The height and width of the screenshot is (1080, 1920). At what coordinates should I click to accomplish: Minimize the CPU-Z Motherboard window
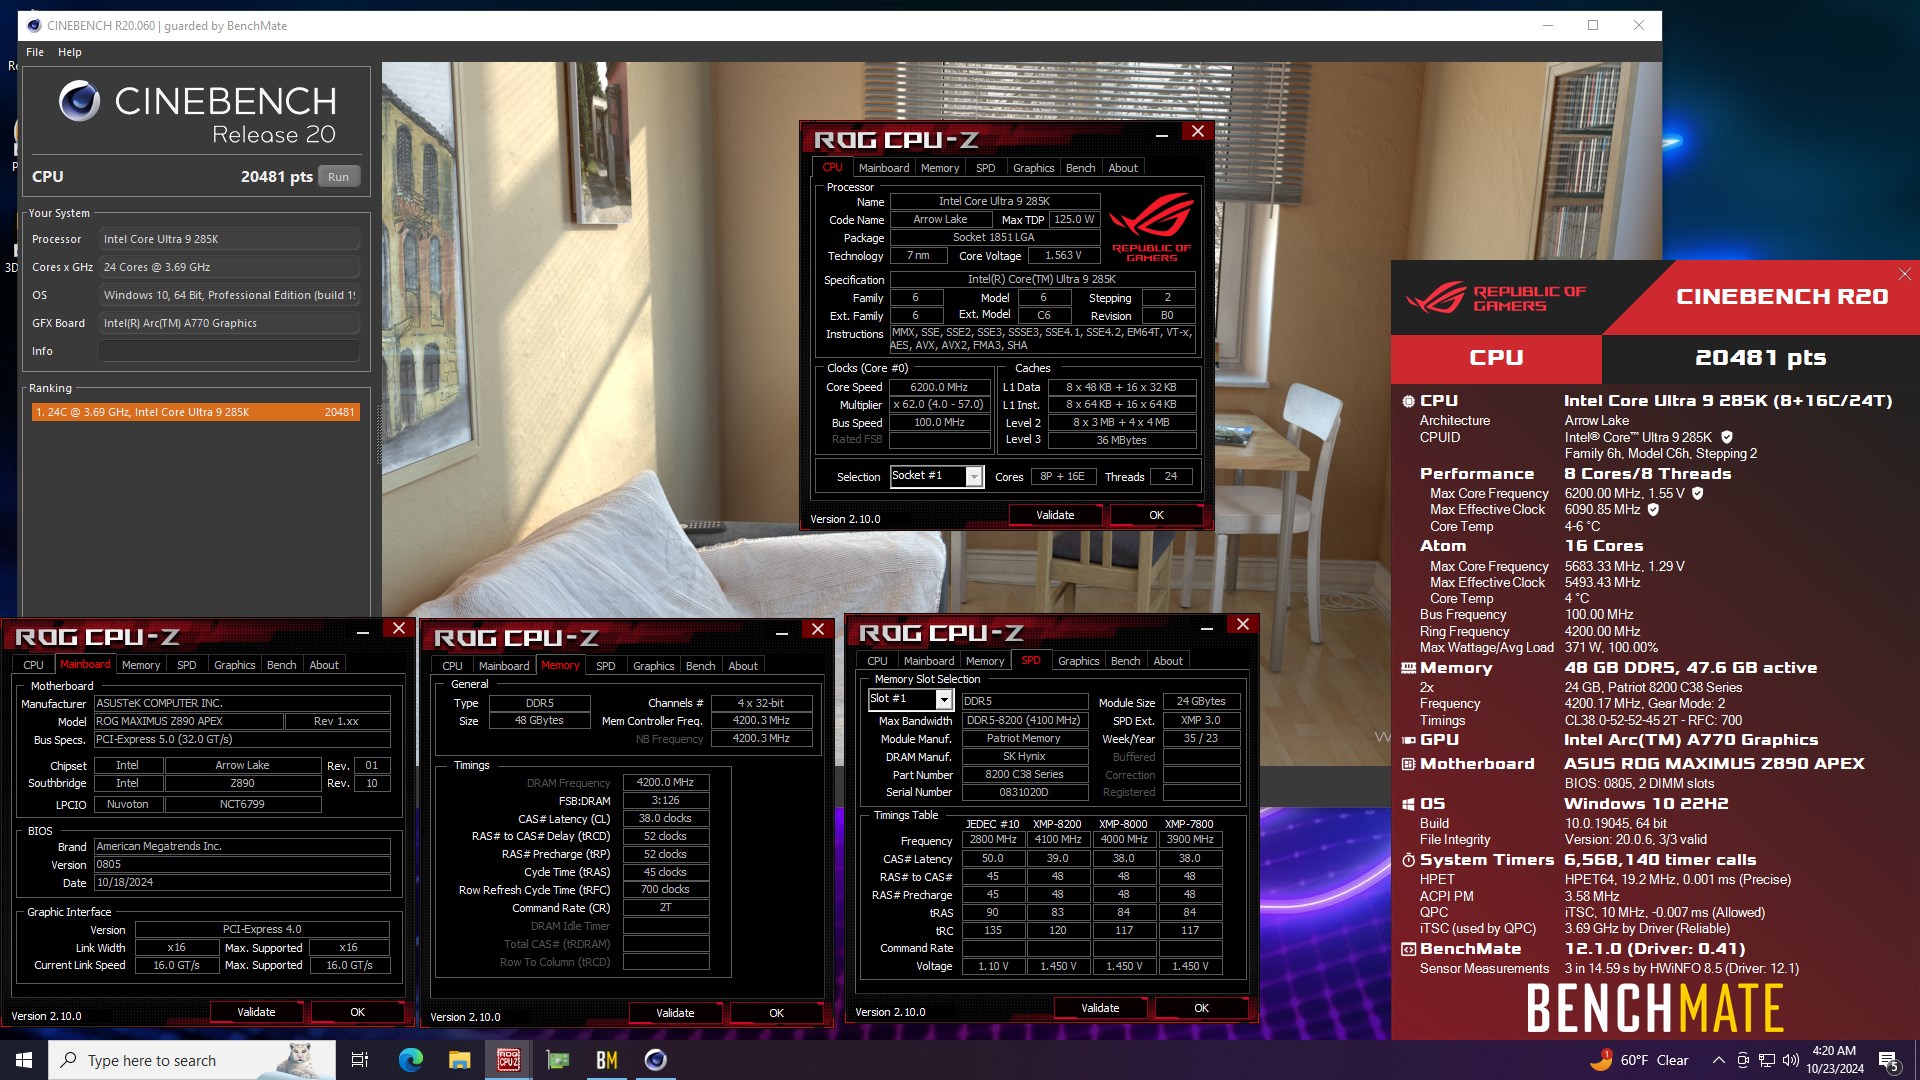point(363,630)
